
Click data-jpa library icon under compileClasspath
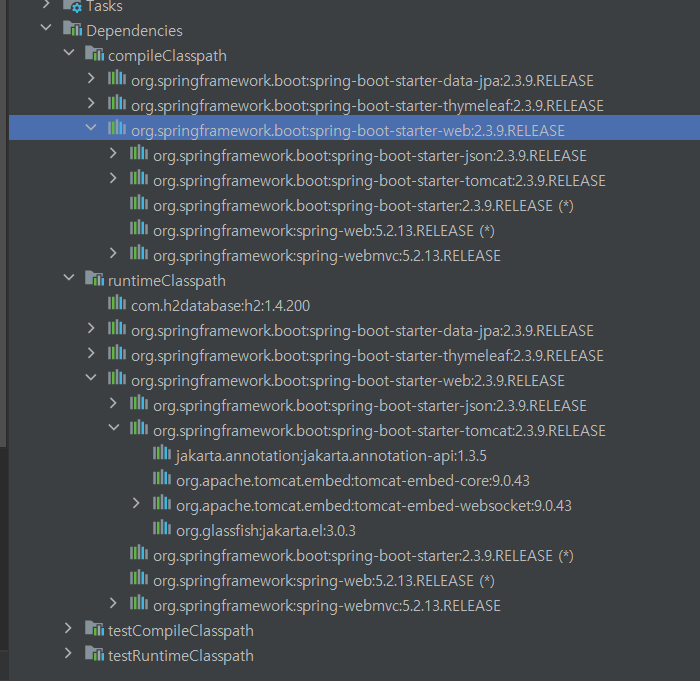pos(117,78)
